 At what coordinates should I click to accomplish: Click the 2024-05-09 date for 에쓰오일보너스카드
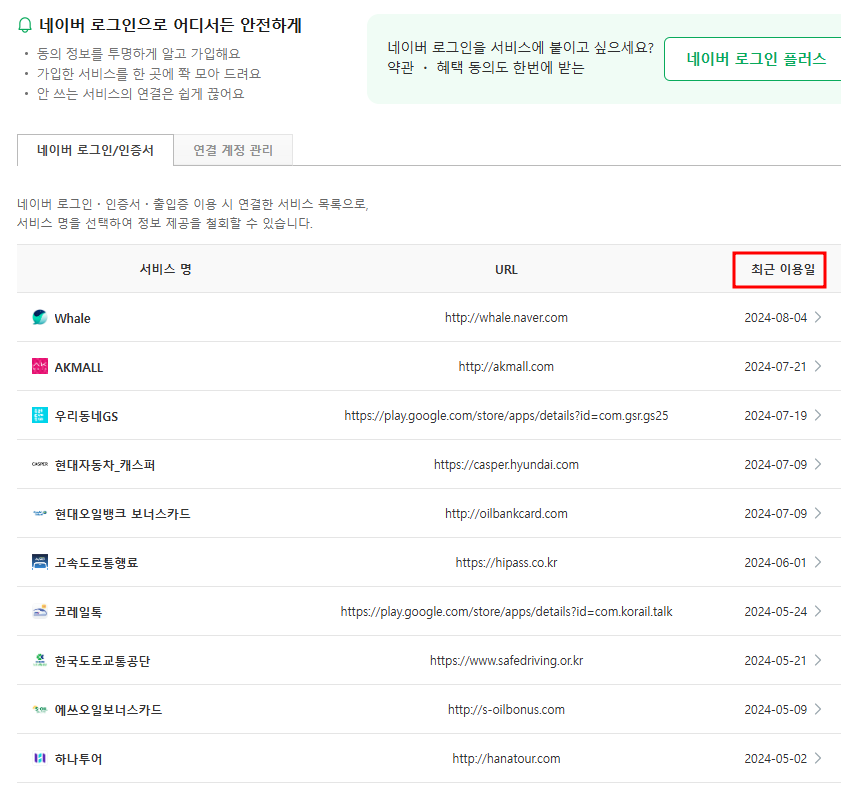click(776, 710)
